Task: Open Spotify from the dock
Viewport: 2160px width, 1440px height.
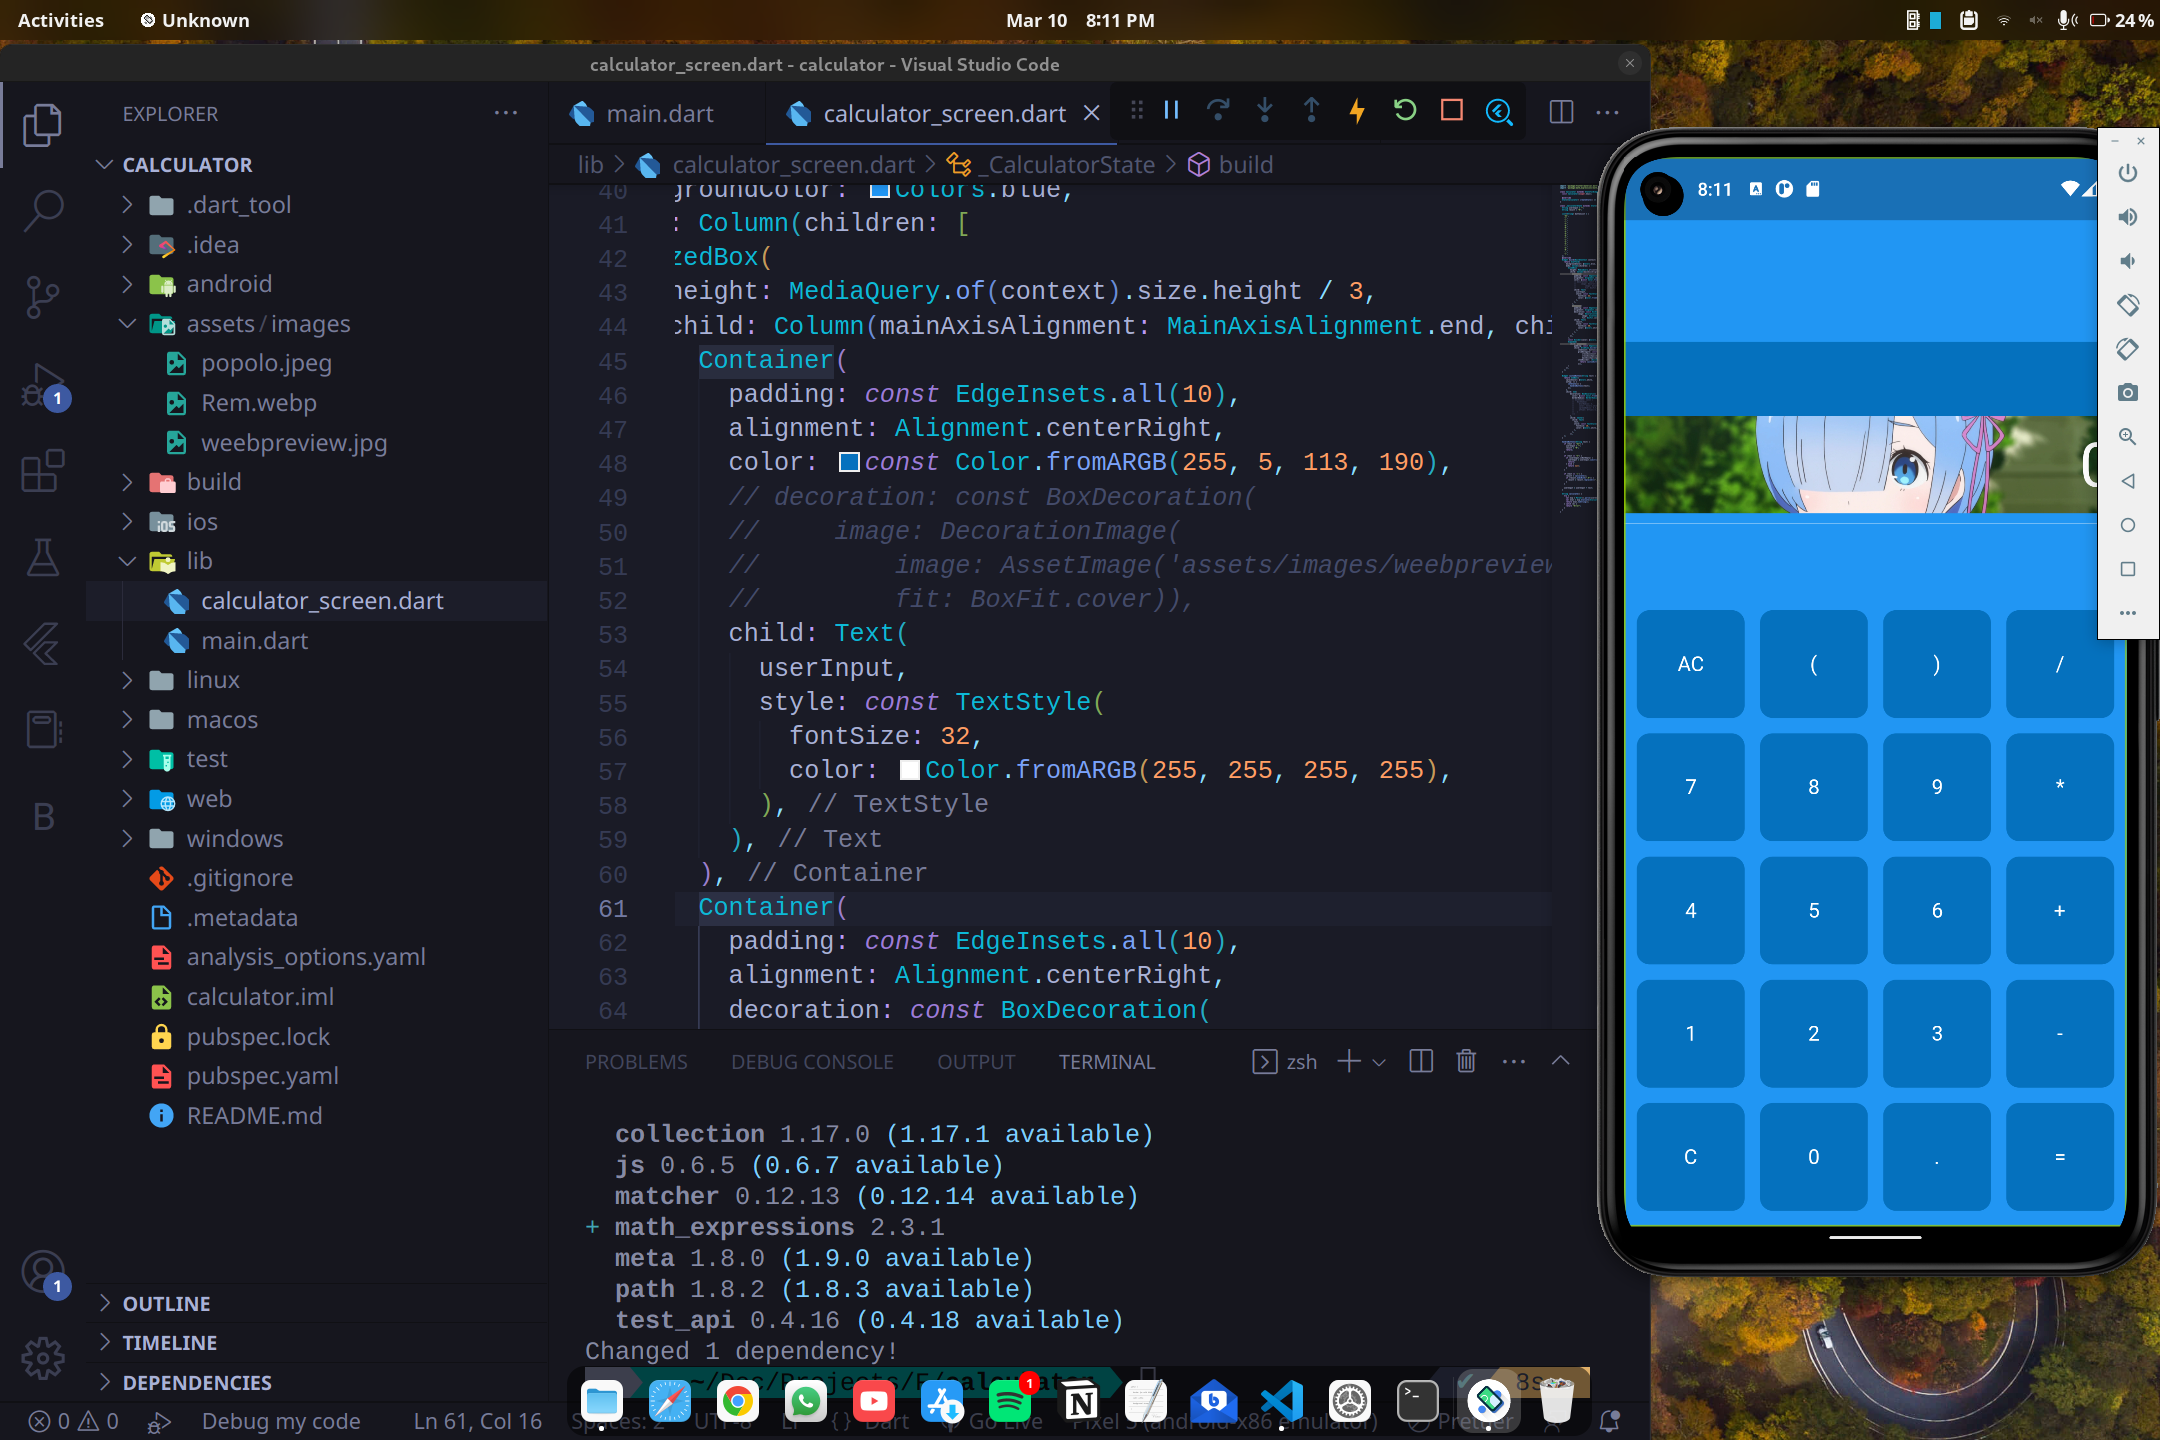Action: pos(1009,1402)
